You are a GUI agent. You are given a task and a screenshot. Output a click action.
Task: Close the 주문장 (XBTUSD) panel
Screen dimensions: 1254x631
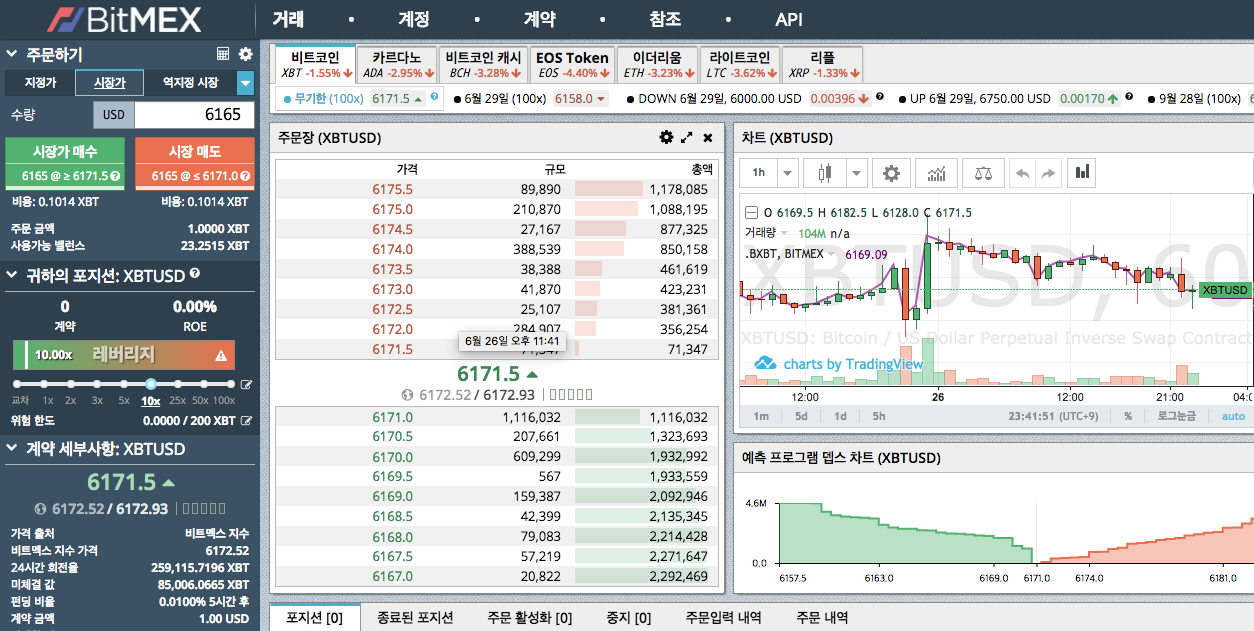click(708, 137)
